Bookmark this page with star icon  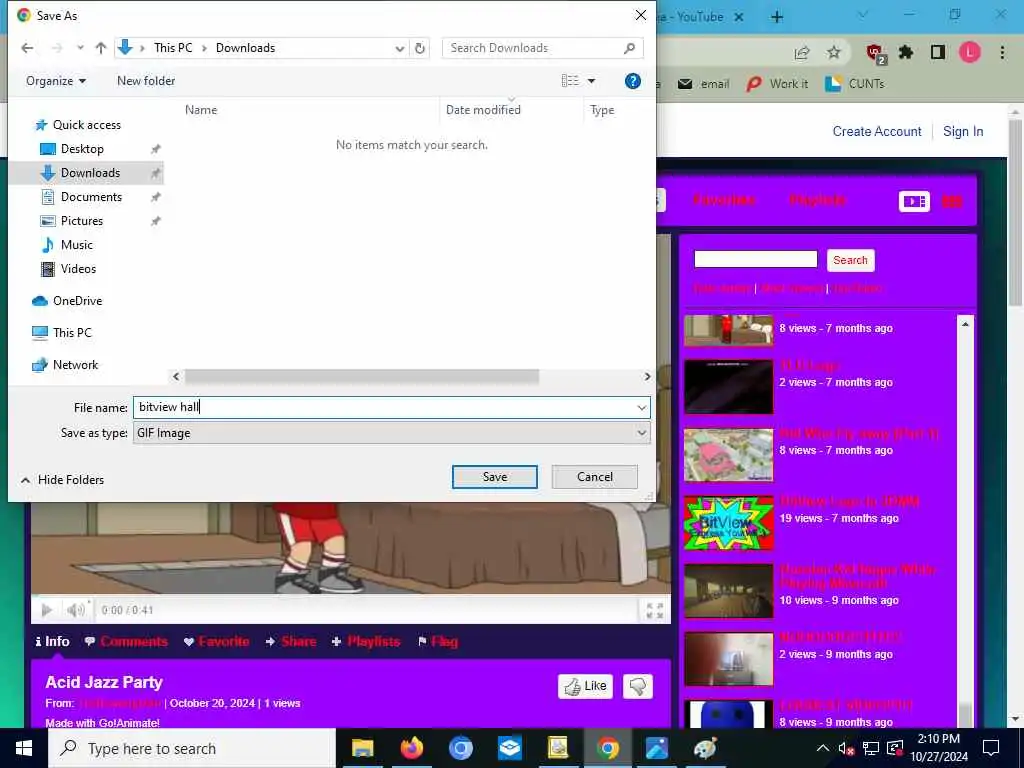click(834, 53)
